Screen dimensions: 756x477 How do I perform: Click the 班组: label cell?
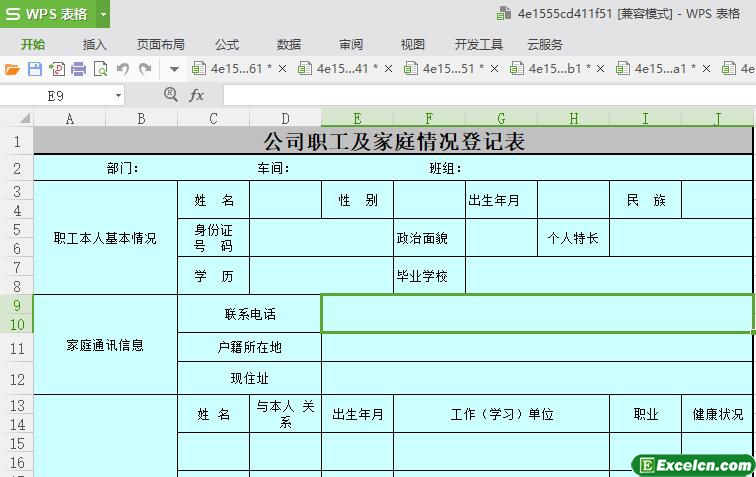coord(445,168)
